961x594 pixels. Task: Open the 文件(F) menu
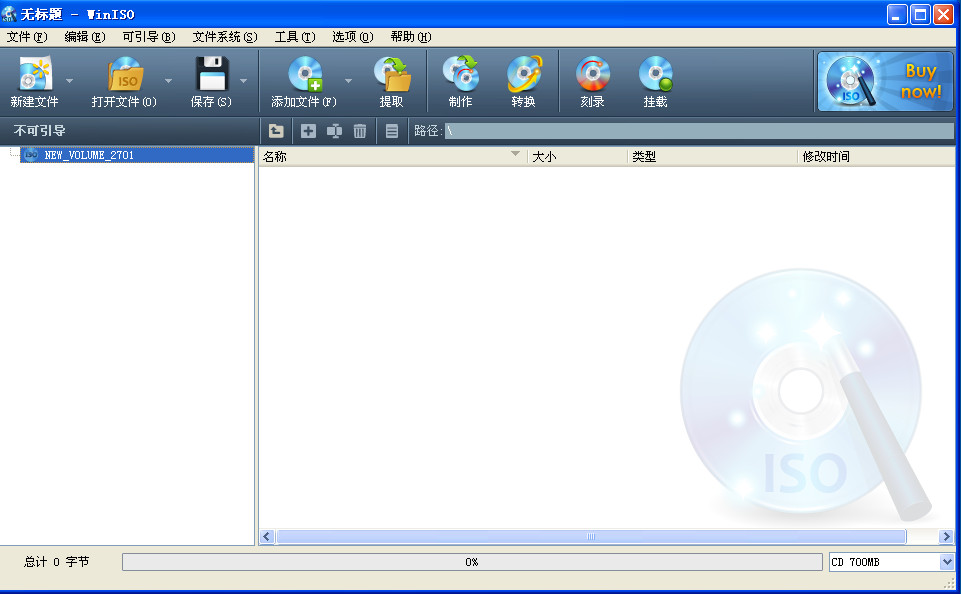click(x=27, y=37)
